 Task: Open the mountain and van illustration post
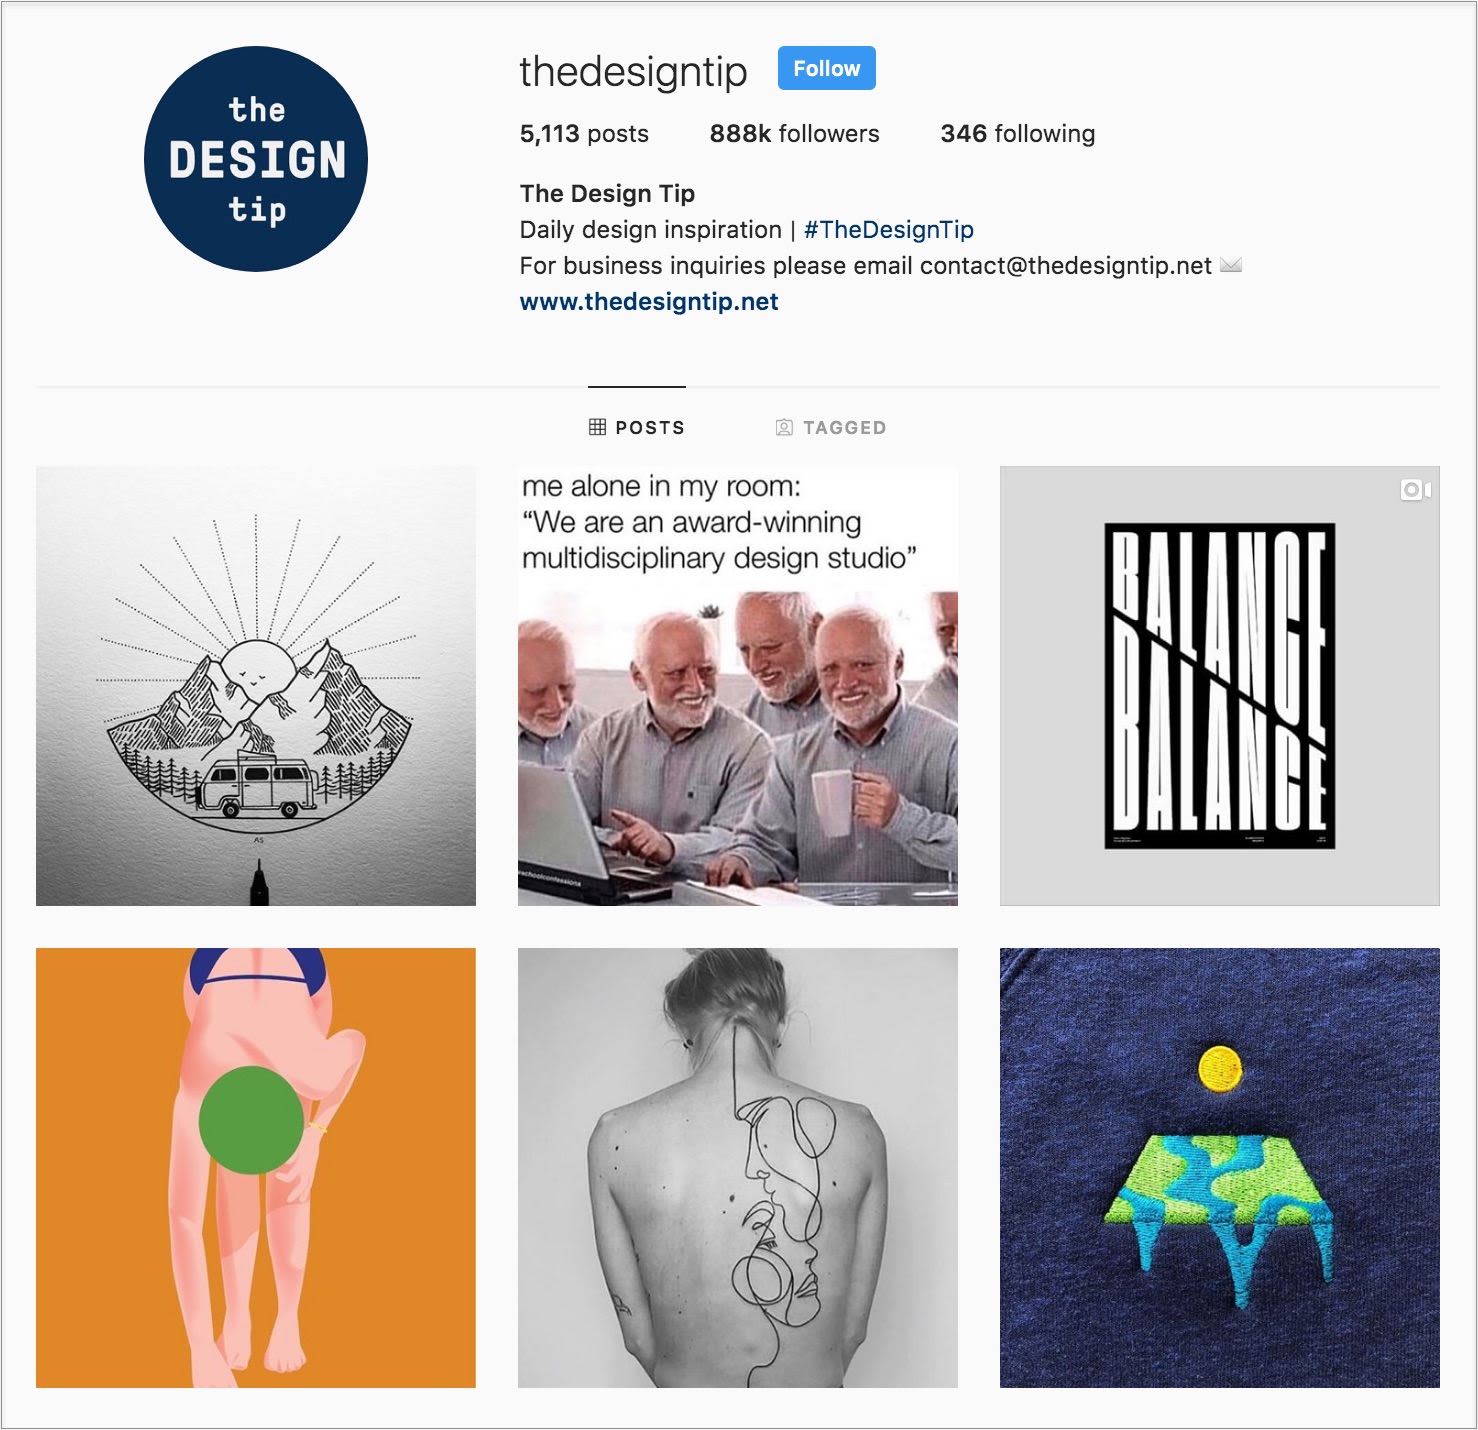pyautogui.click(x=256, y=686)
